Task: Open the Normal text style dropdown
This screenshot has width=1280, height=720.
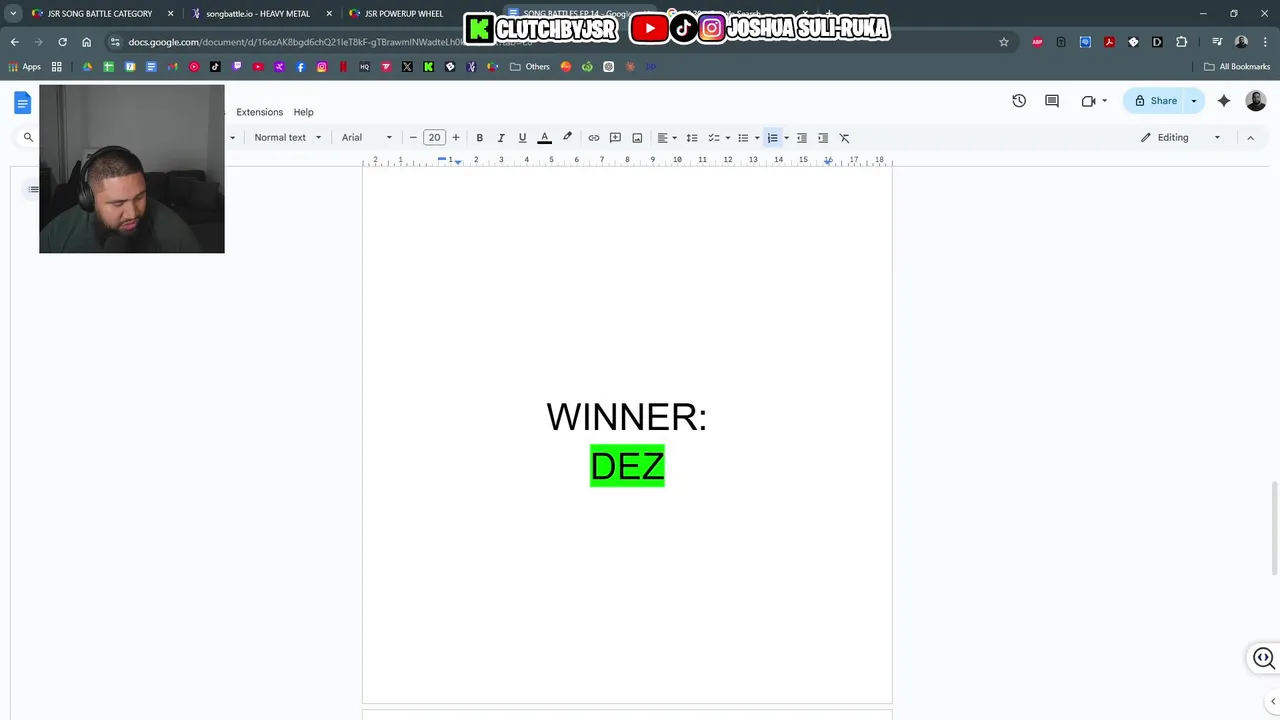Action: (288, 138)
